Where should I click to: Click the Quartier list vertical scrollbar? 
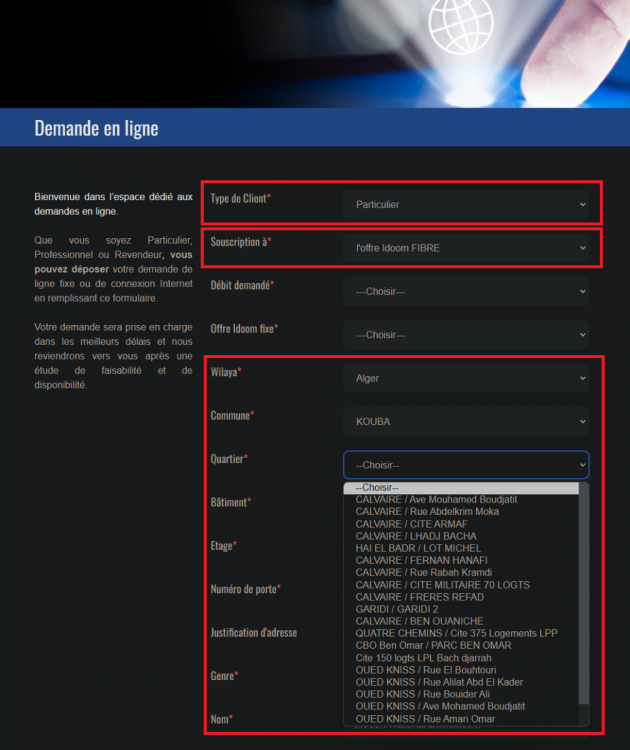(584, 600)
